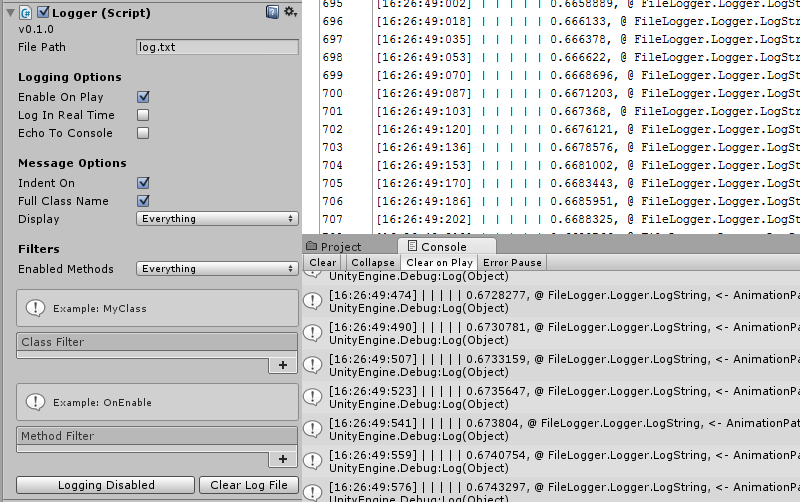The height and width of the screenshot is (502, 800).
Task: Click the Filters heading
Action: point(39,249)
